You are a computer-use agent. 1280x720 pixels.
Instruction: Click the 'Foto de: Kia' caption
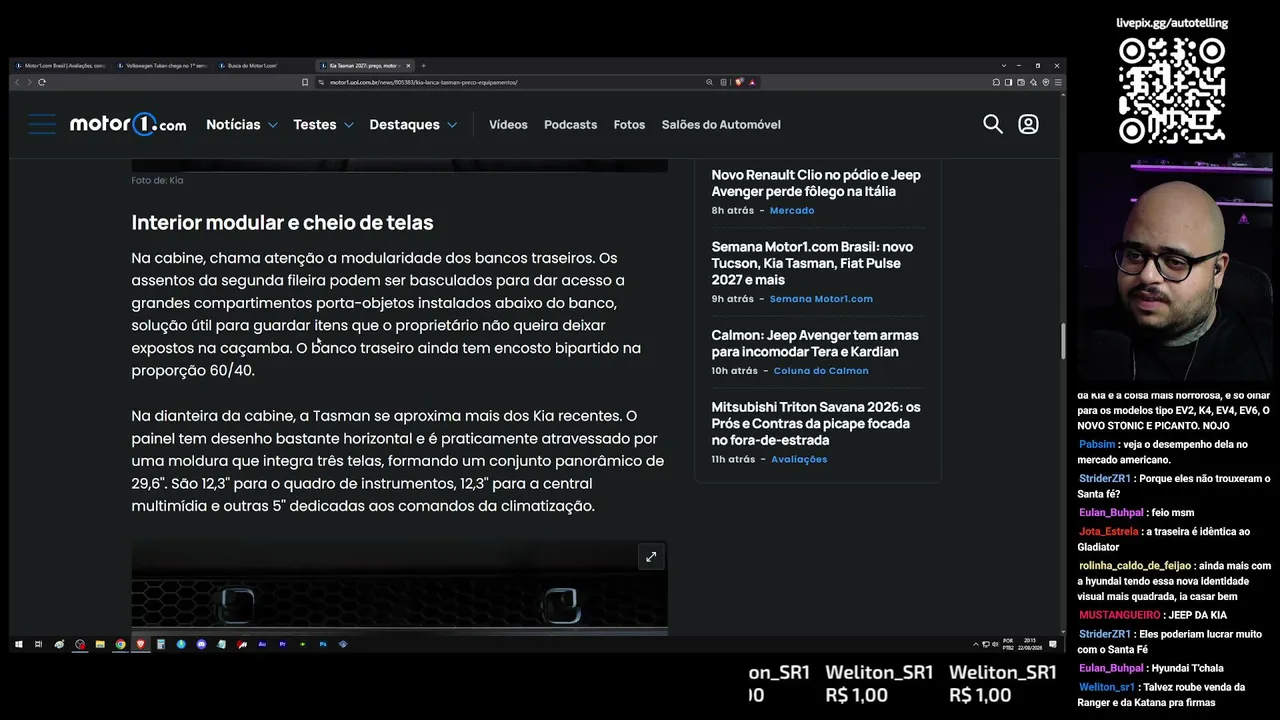point(157,180)
